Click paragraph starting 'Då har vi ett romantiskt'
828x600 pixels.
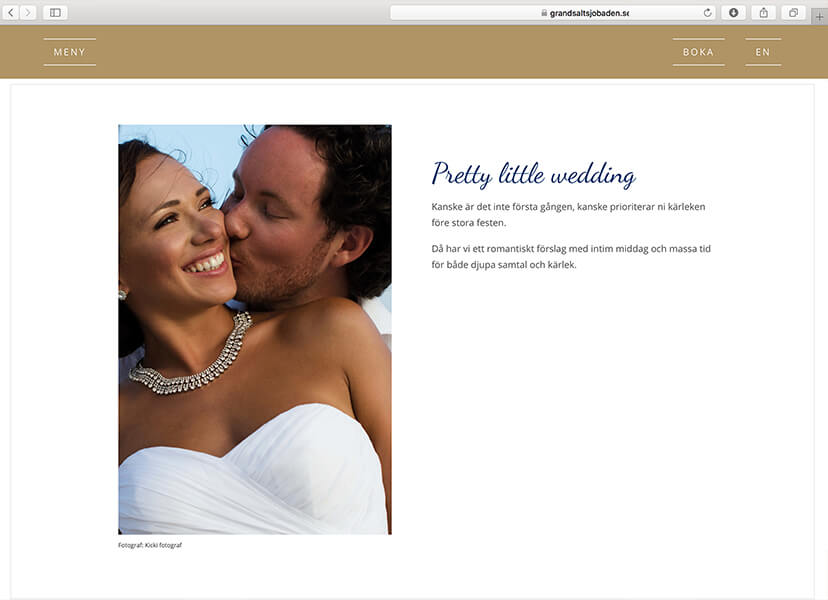[x=571, y=256]
